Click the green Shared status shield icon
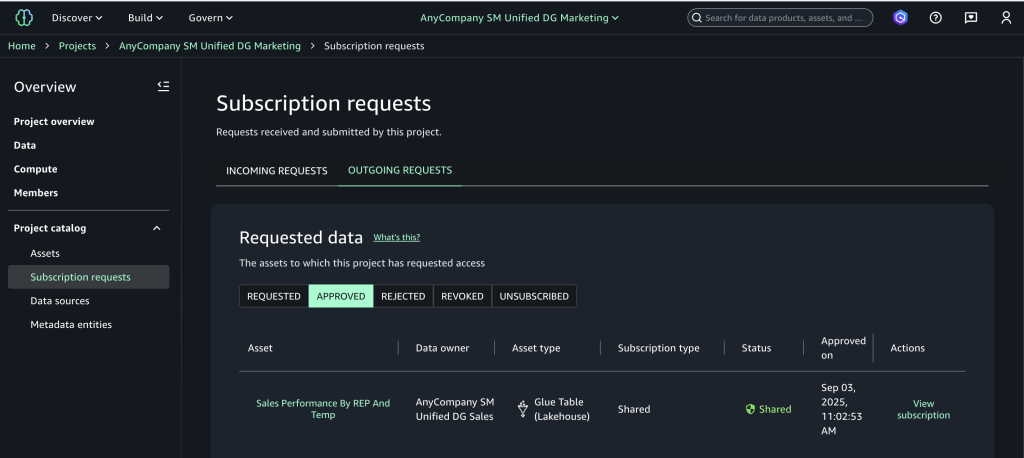Screen dimensions: 1024x458 pos(750,409)
